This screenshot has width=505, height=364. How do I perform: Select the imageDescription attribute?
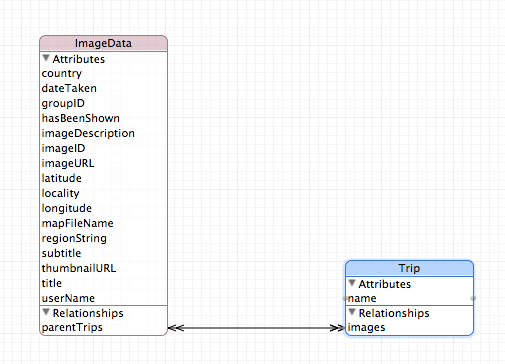tap(103, 133)
